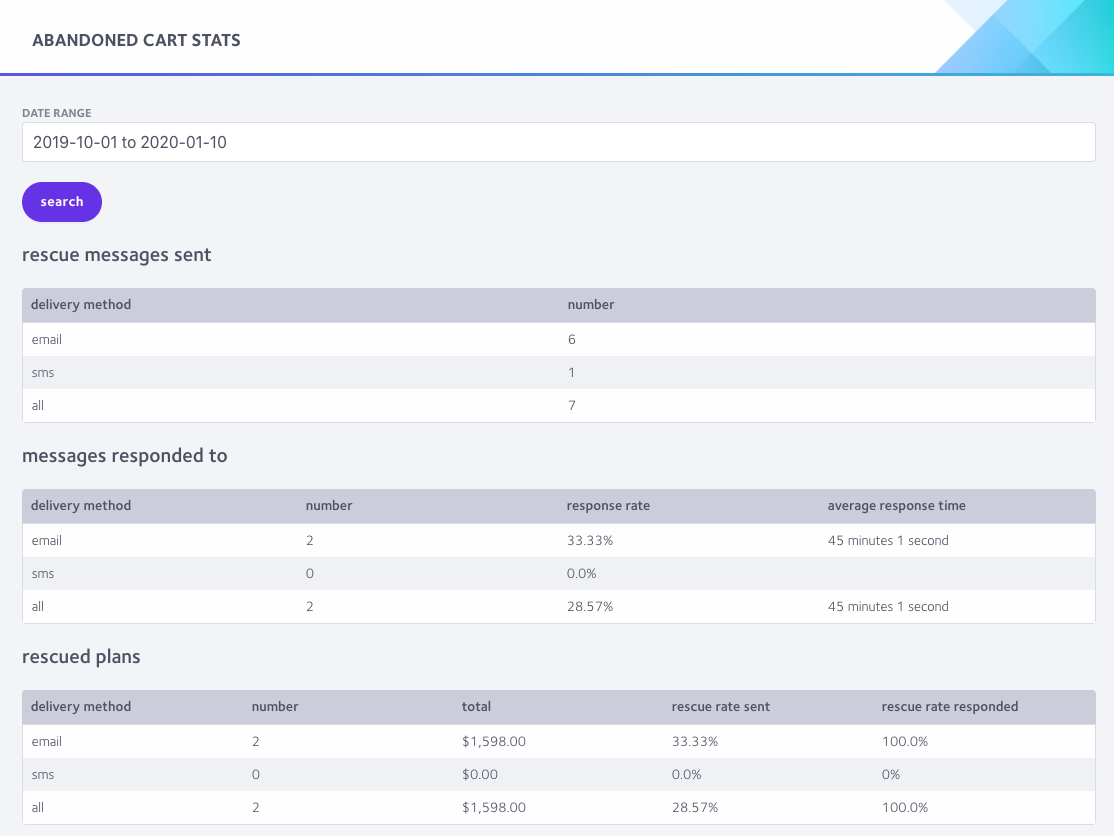
Task: Click 'sms' row label in messages responded to table
Action: click(43, 573)
